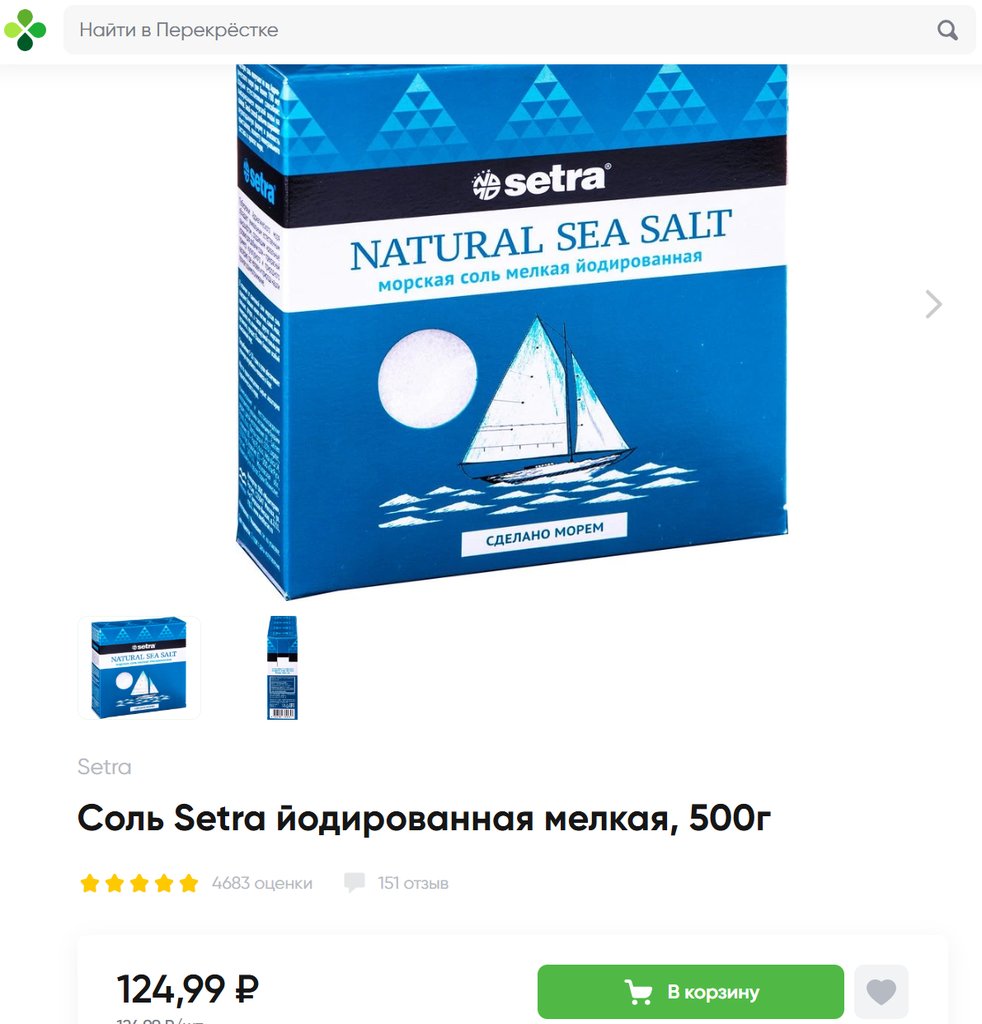982x1024 pixels.
Task: Click the "NATURAL SEA SALT" heading on the package
Action: pos(541,240)
